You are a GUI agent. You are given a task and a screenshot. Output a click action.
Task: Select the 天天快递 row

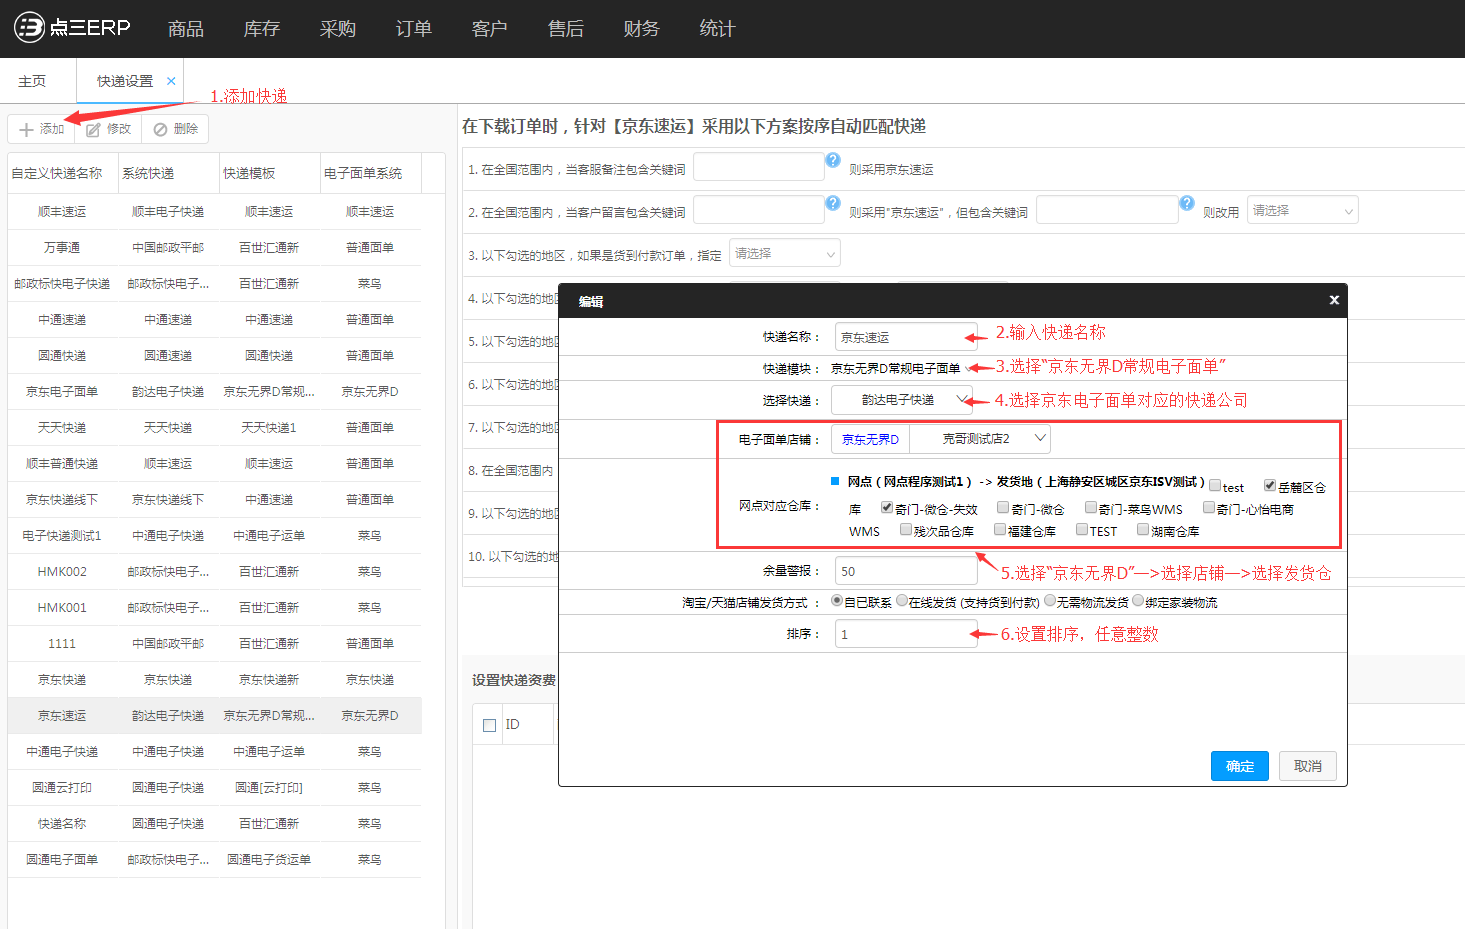215,427
